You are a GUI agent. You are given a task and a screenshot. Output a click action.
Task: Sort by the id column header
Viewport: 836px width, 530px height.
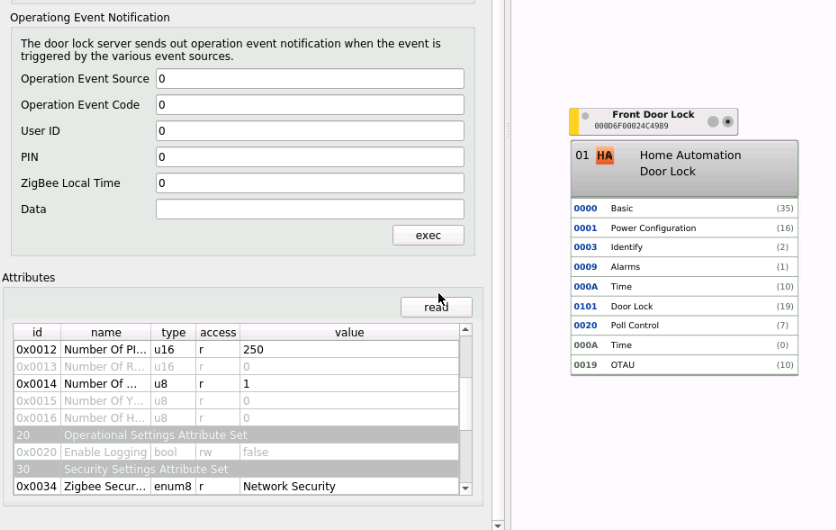click(x=37, y=332)
